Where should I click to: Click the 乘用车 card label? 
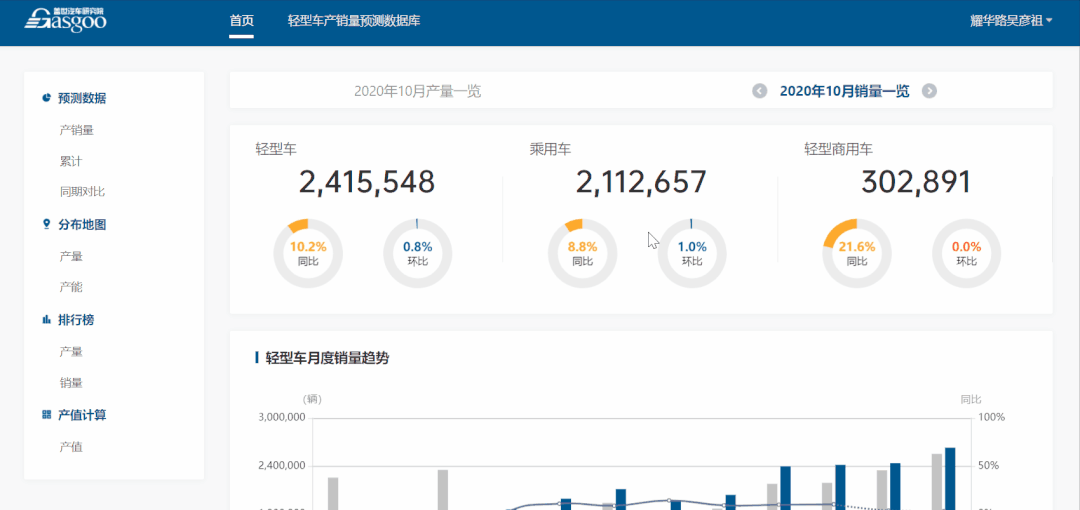[x=550, y=148]
